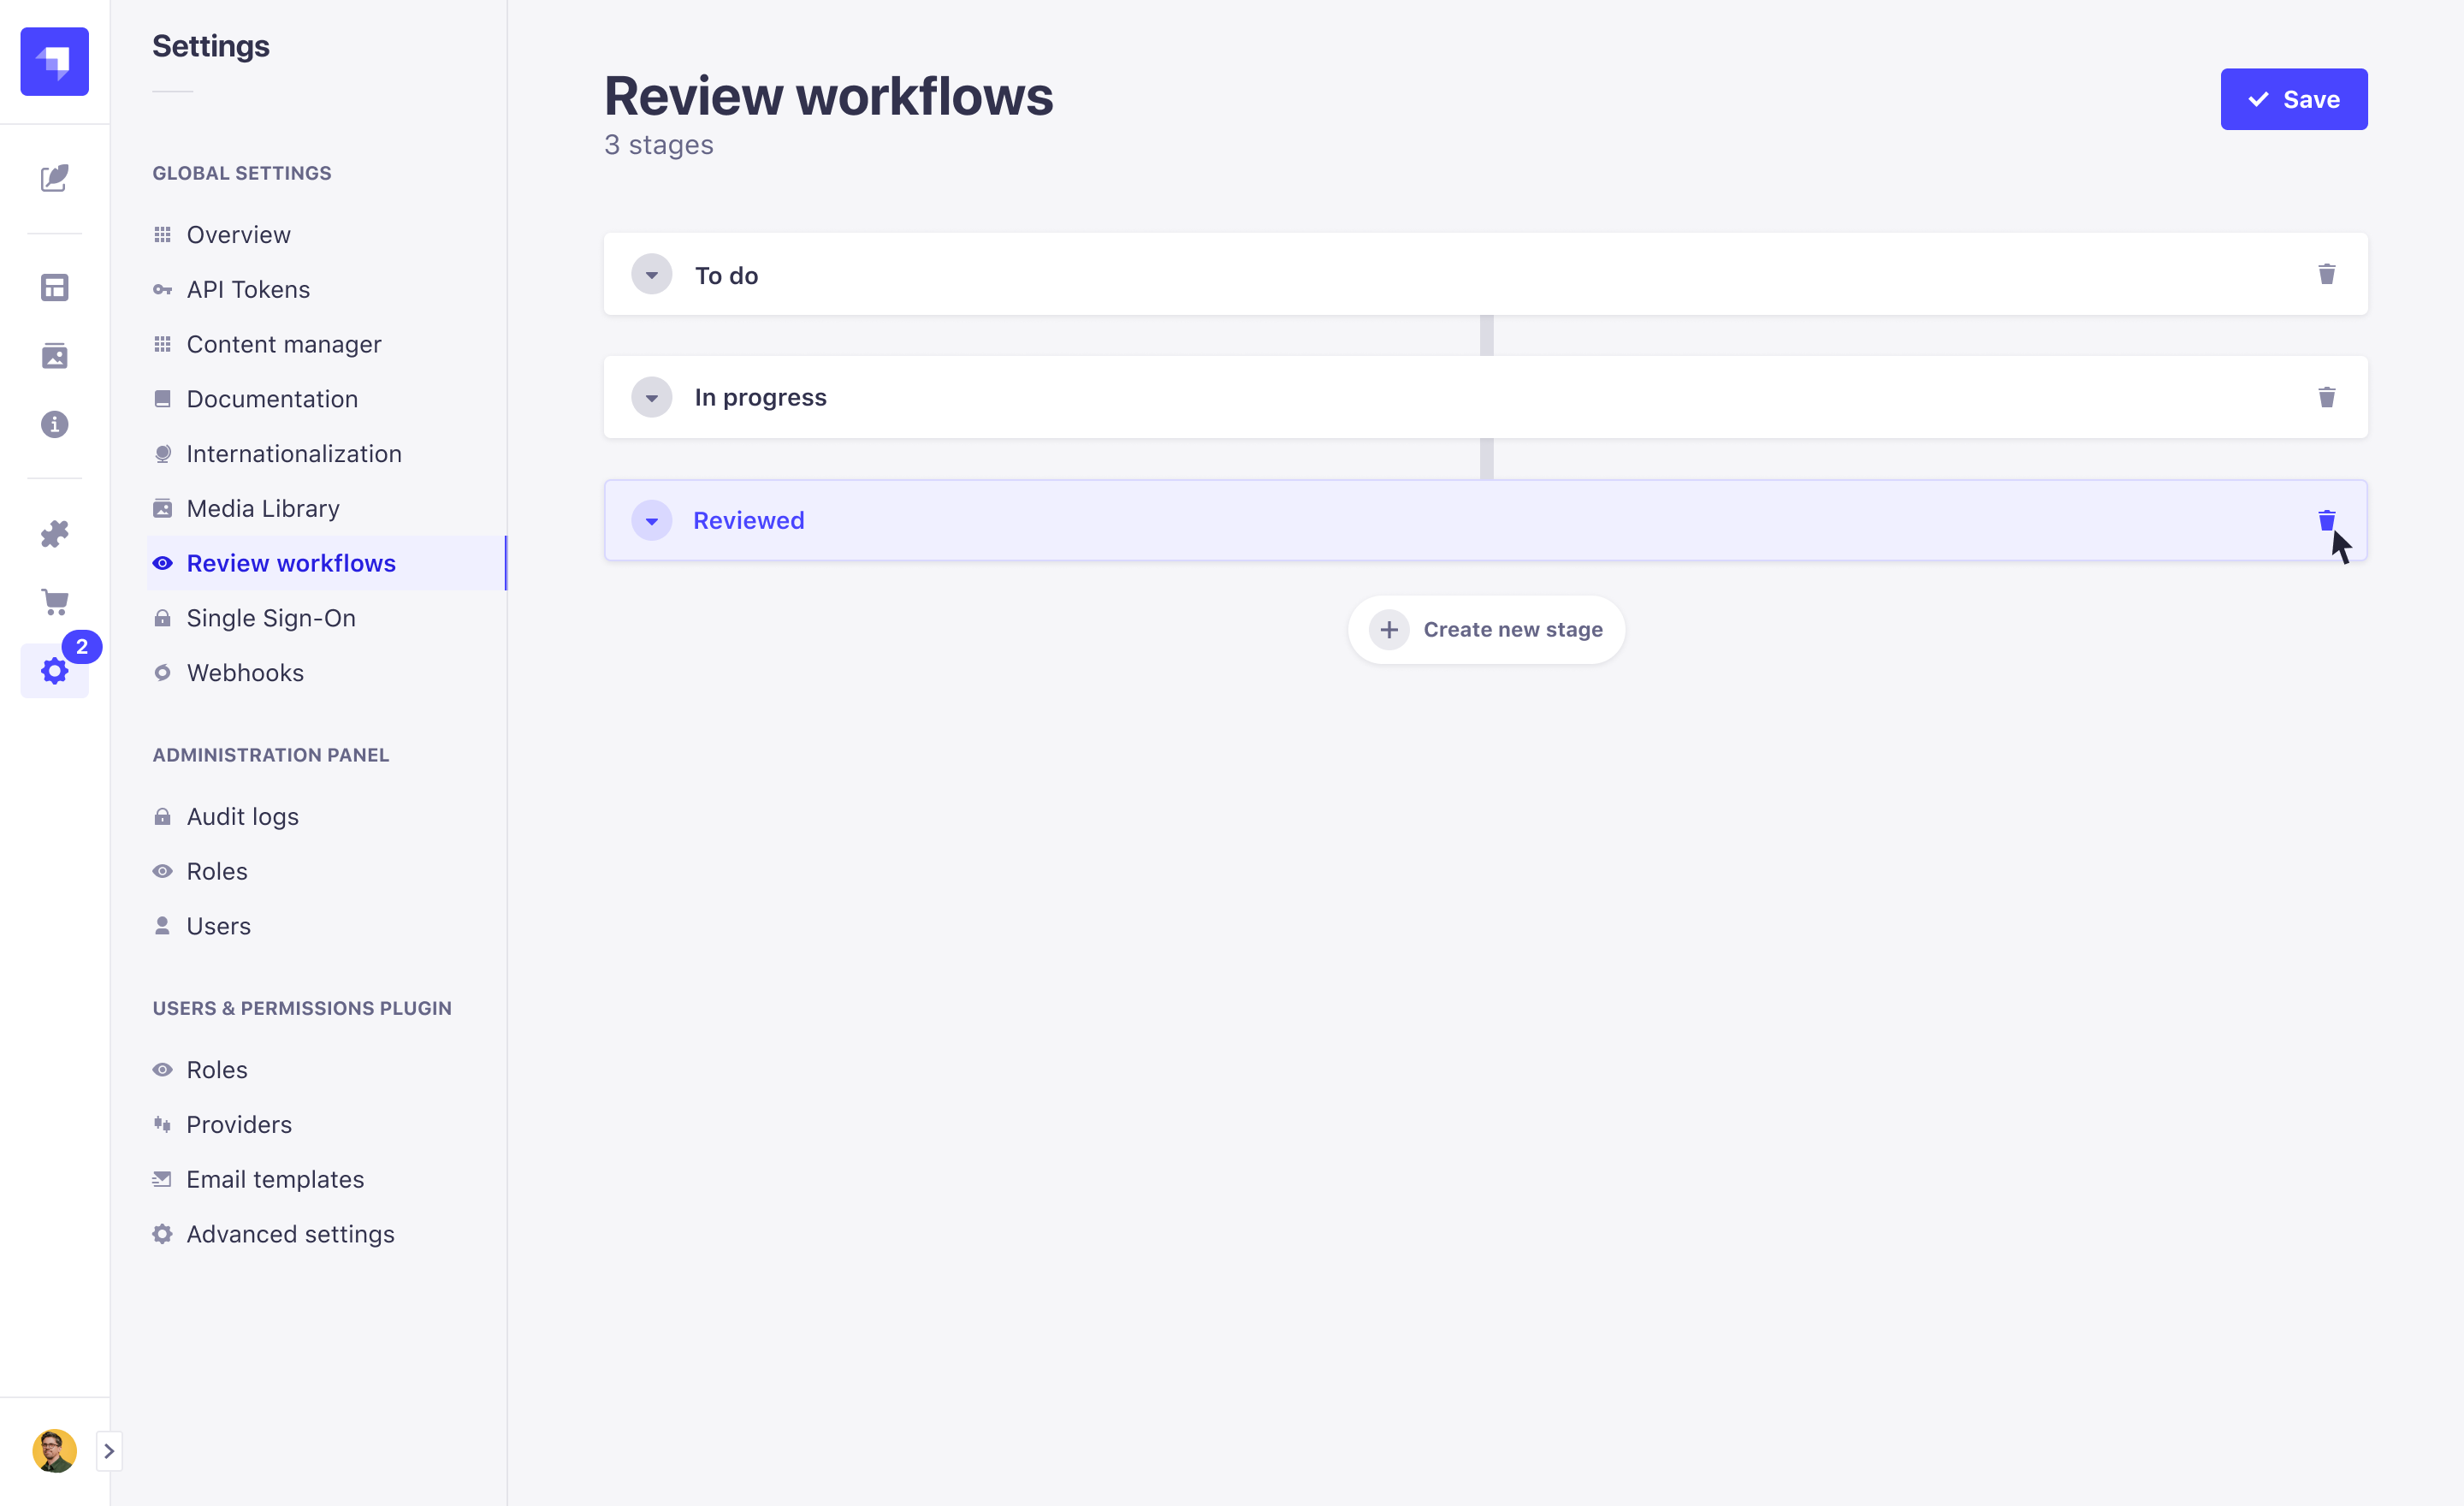2464x1506 pixels.
Task: Go to Webhooks settings
Action: click(244, 672)
